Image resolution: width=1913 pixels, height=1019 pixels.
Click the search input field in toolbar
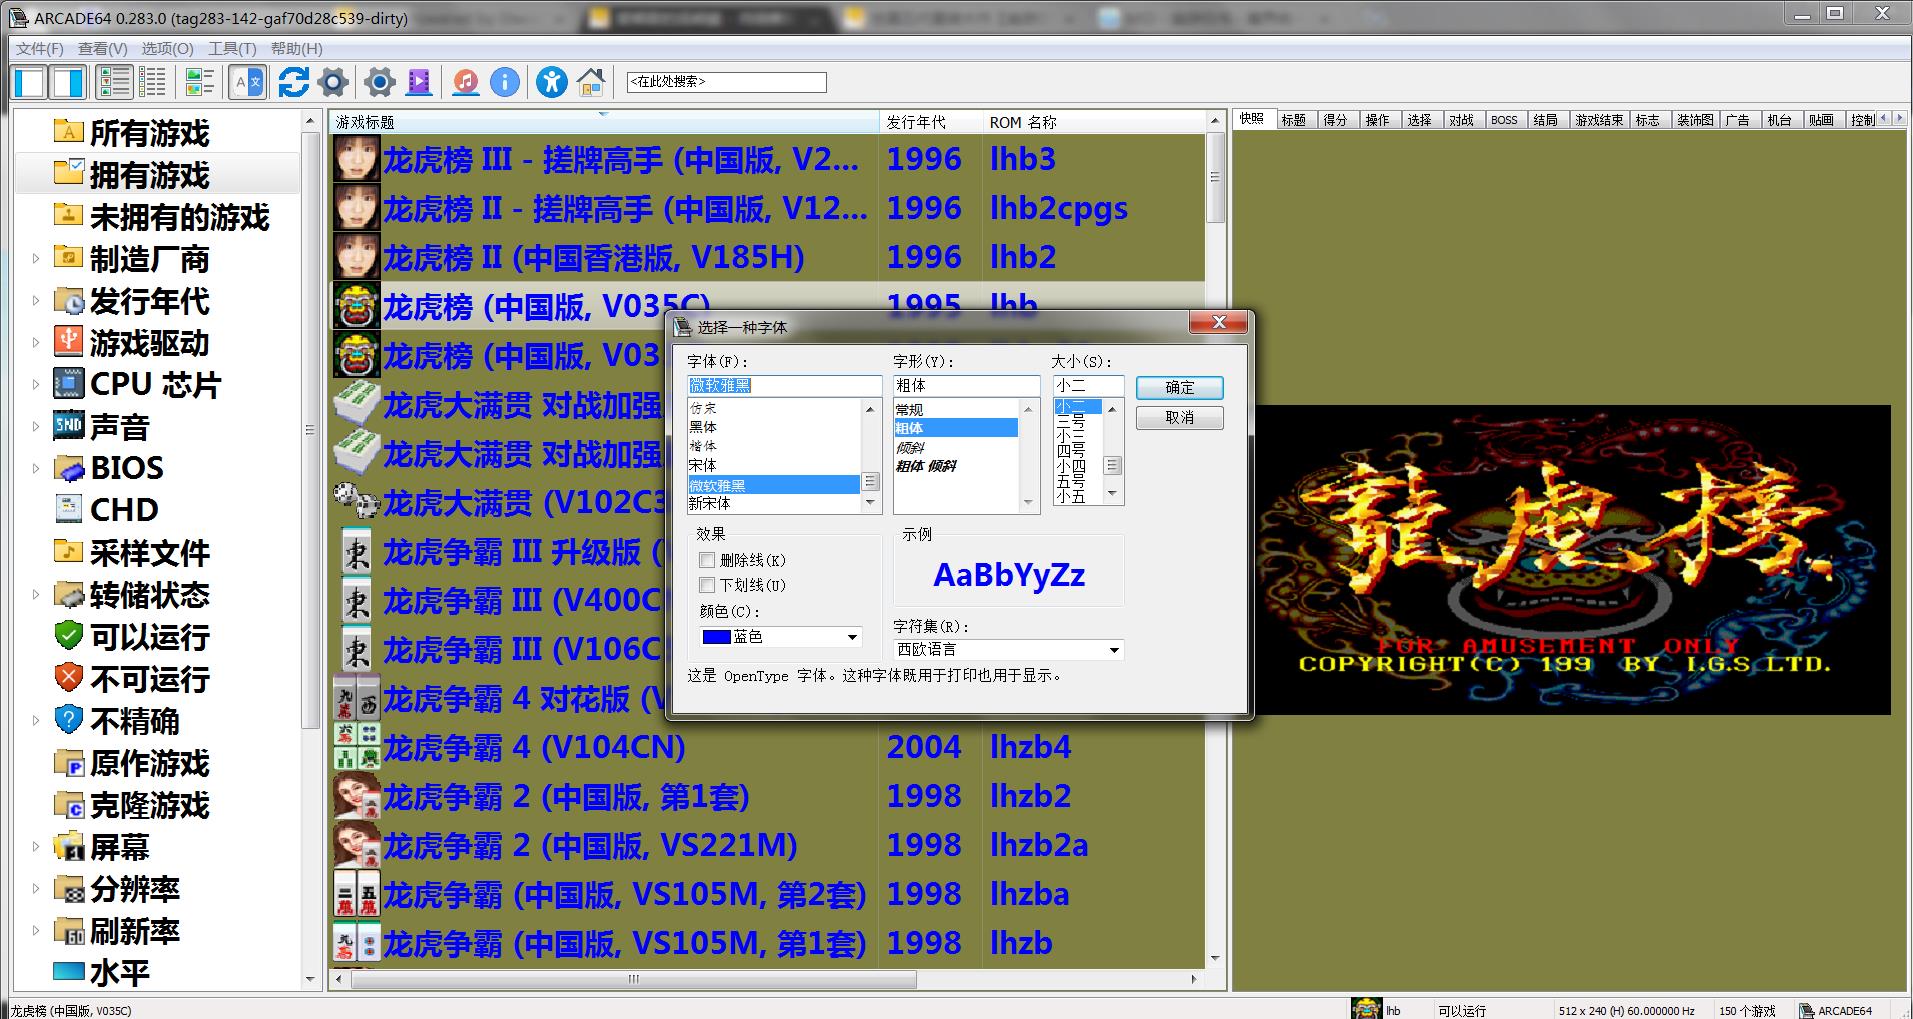726,82
